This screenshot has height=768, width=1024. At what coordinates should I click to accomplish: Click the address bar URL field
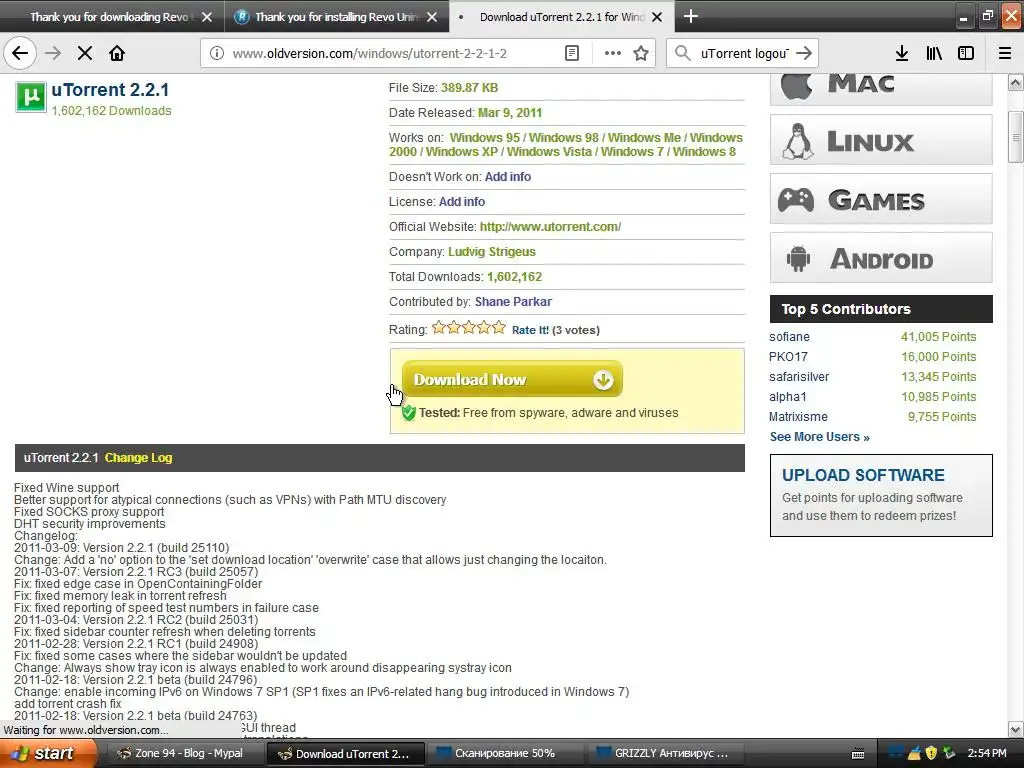pos(392,54)
